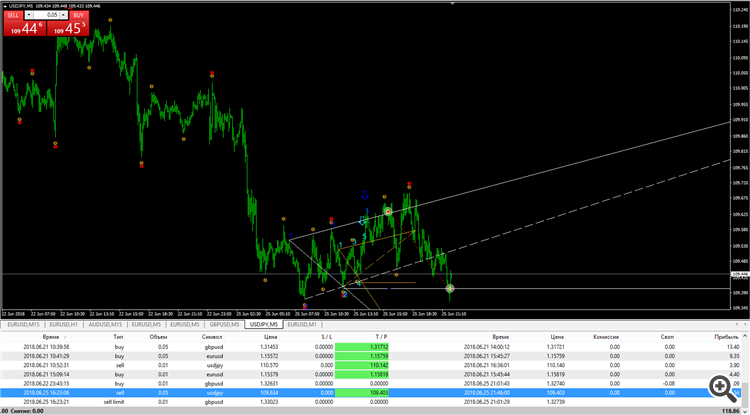Increase trade volume with the up arrow
The image size is (750, 415).
tap(63, 15)
